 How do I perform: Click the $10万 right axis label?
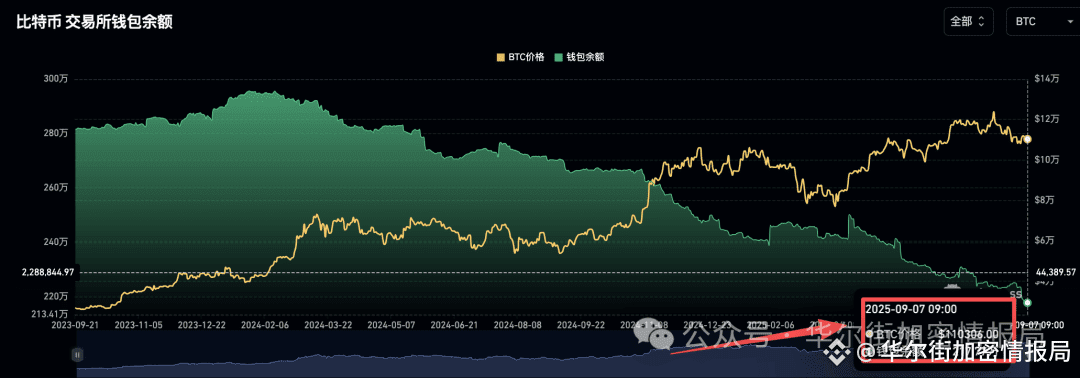1046,160
